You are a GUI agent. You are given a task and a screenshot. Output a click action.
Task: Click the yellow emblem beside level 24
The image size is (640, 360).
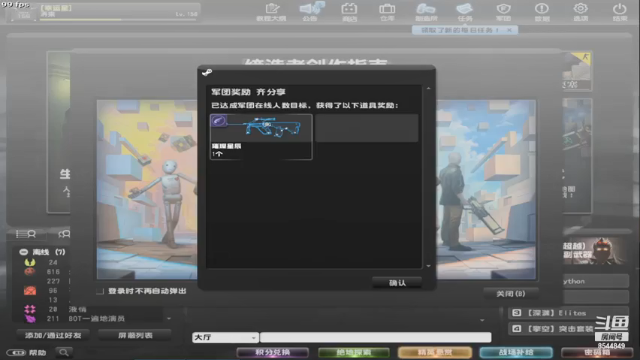point(30,262)
